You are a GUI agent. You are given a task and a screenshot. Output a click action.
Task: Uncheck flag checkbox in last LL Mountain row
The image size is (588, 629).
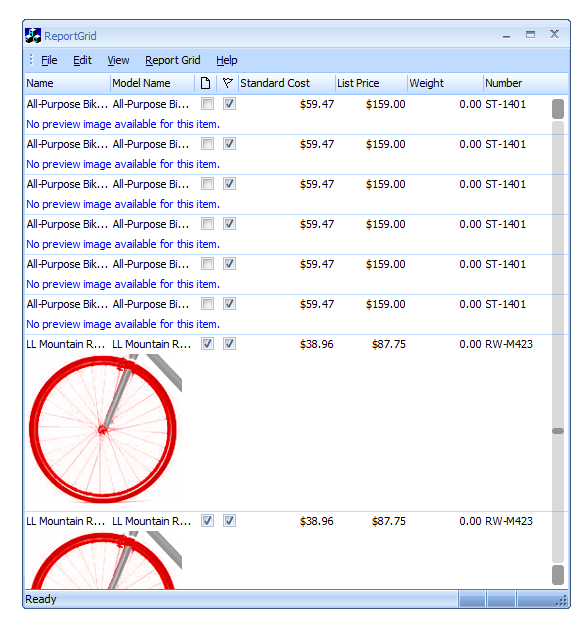pyautogui.click(x=229, y=521)
